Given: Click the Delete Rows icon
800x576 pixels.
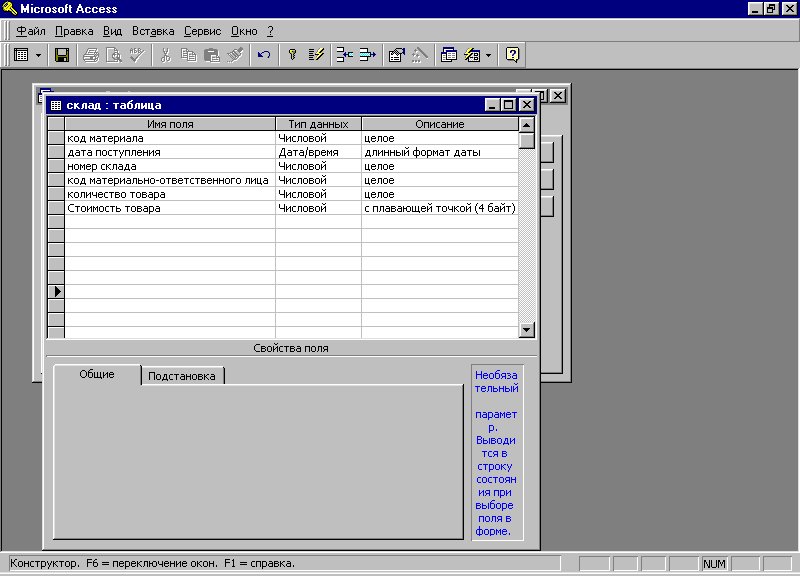Looking at the screenshot, I should (x=367, y=55).
